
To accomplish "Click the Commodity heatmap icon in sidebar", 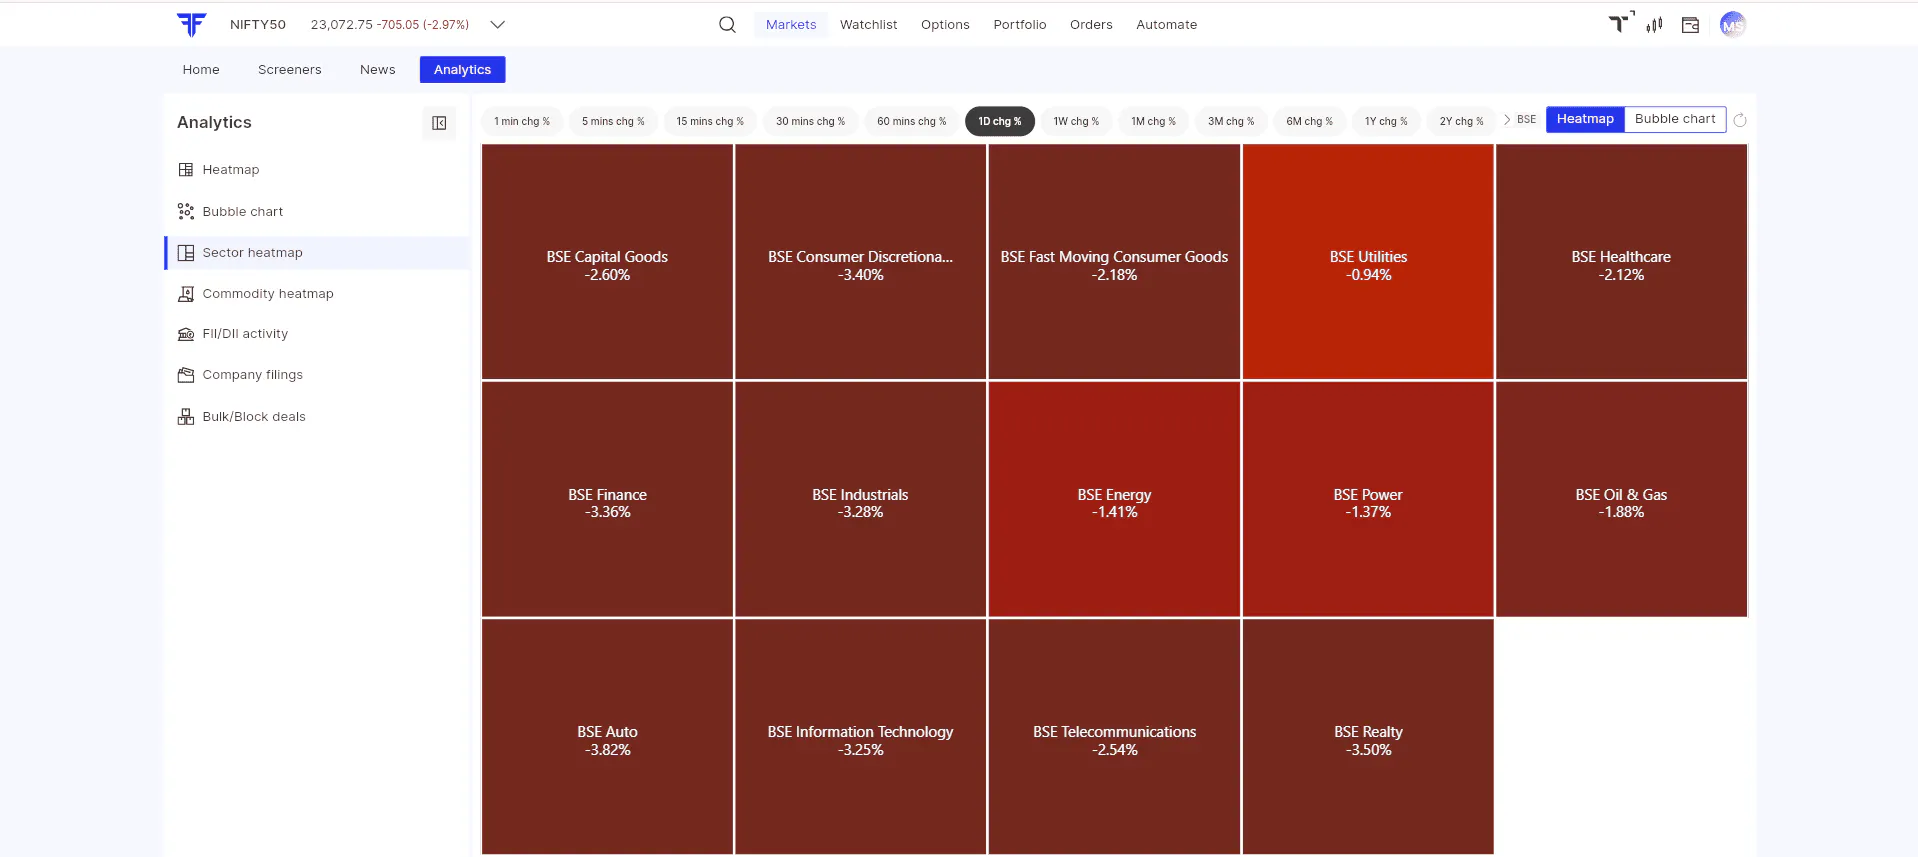I will coord(186,294).
